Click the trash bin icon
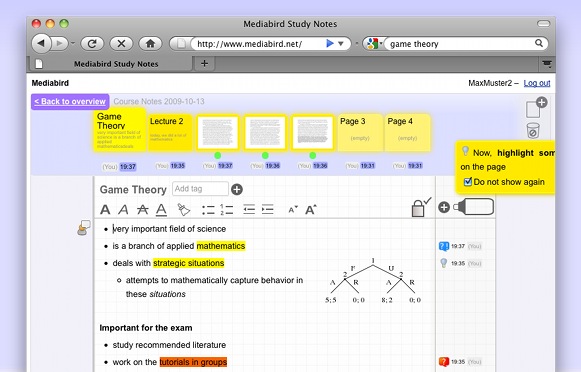Image resolution: width=581 pixels, height=372 pixels. [x=533, y=131]
